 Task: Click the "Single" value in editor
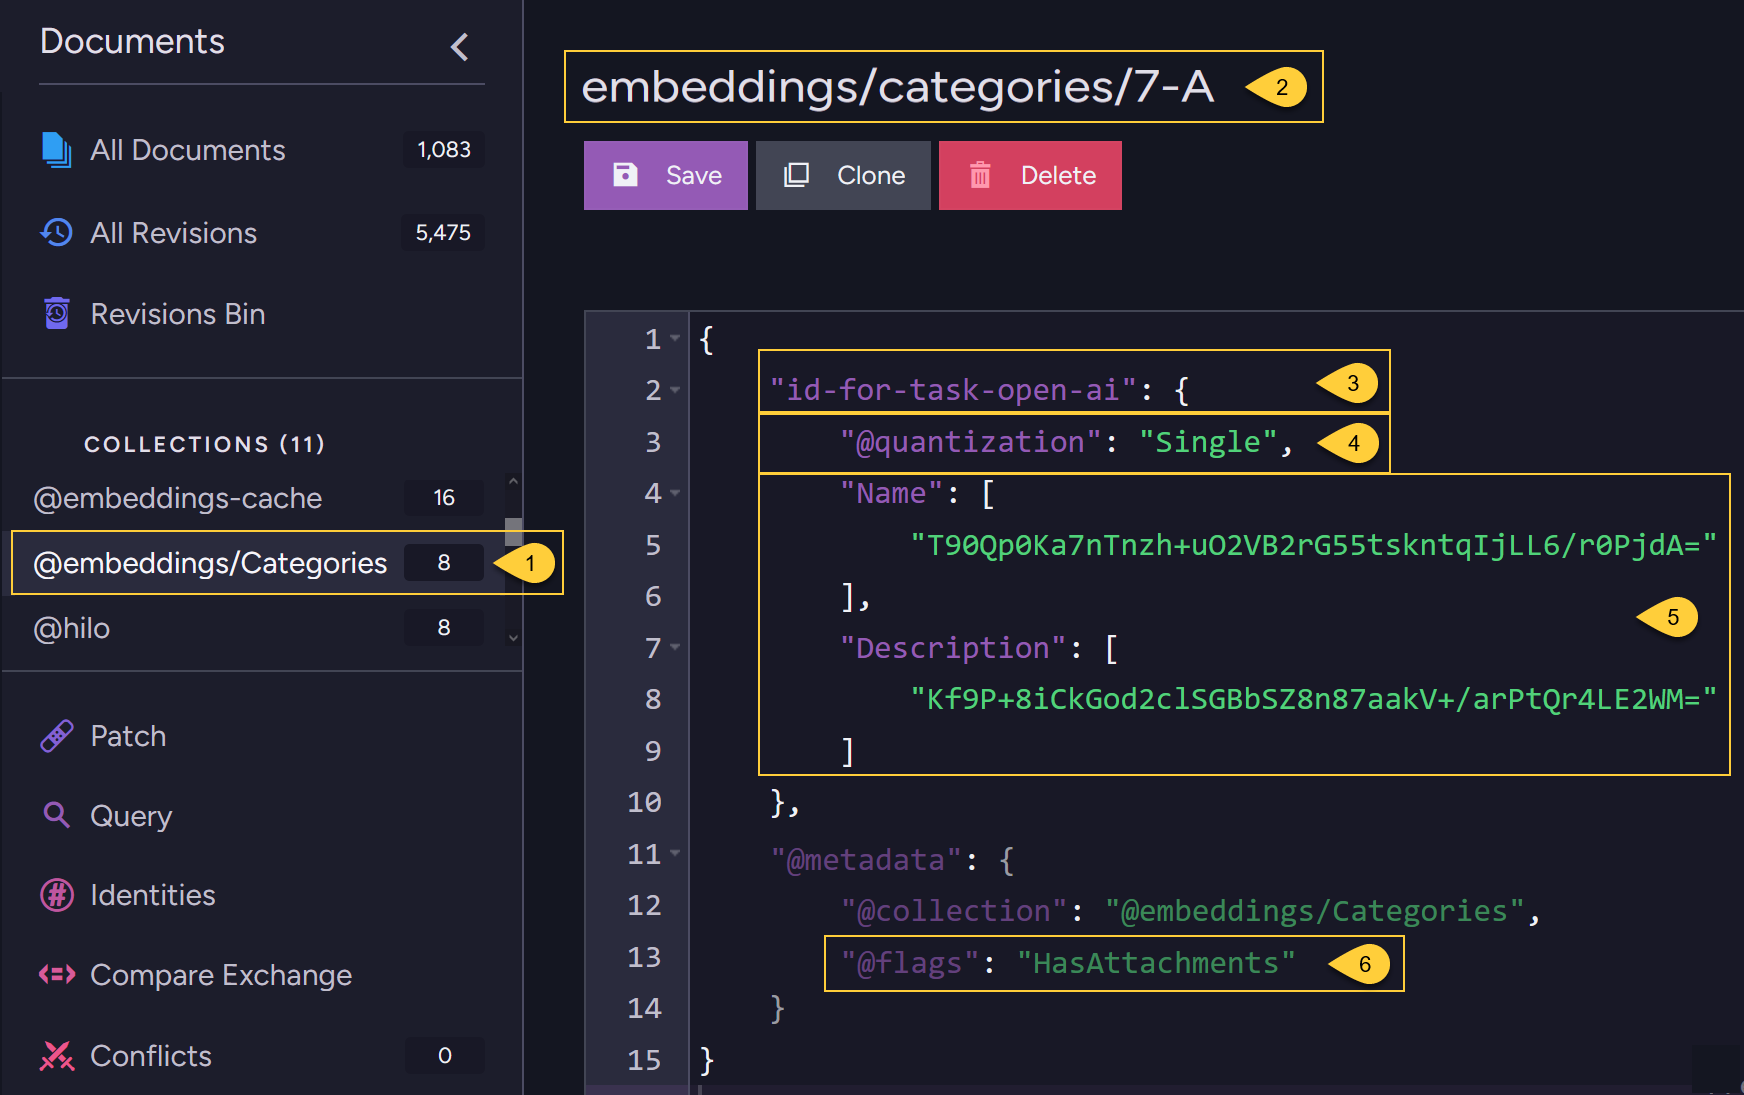click(1208, 442)
